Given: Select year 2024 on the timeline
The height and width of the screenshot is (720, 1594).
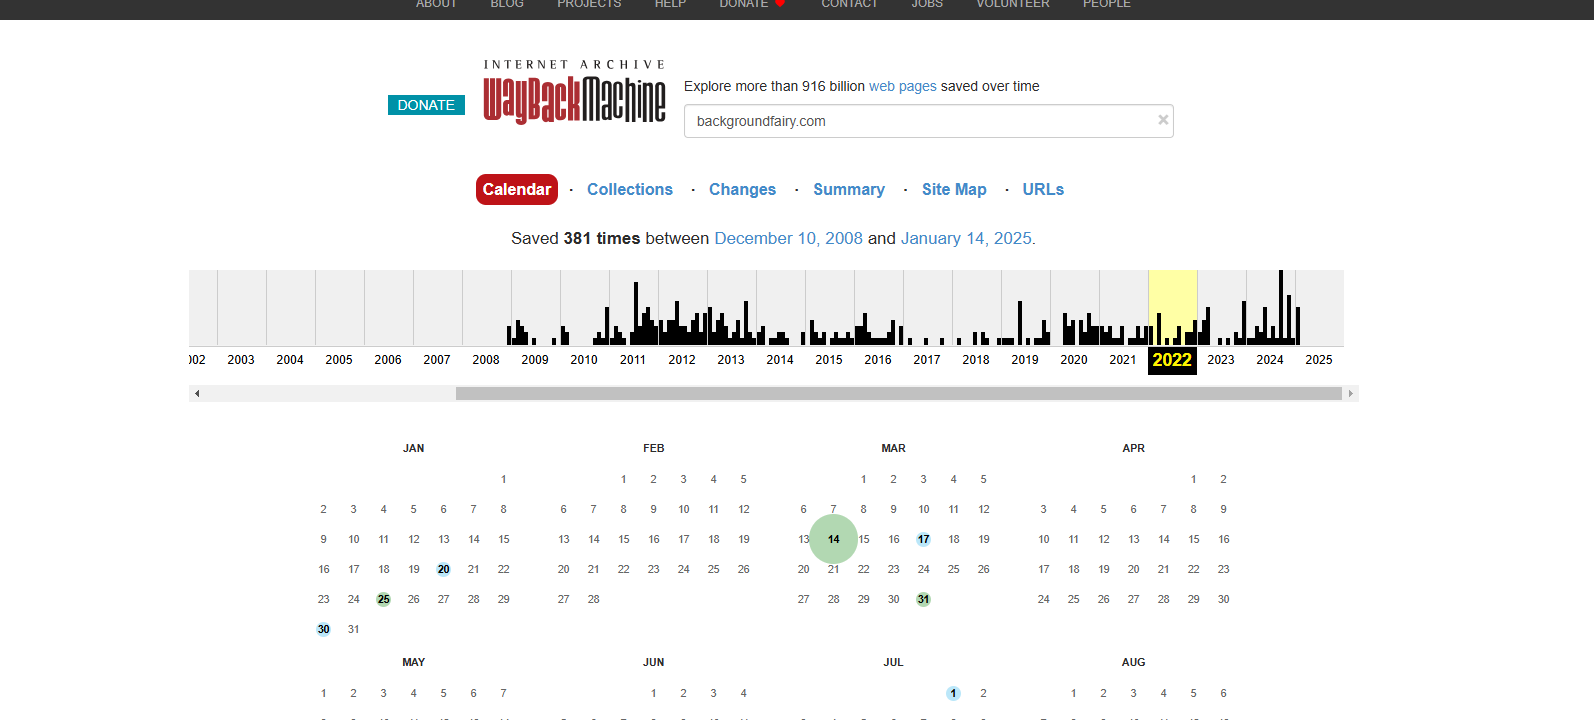Looking at the screenshot, I should [1270, 360].
